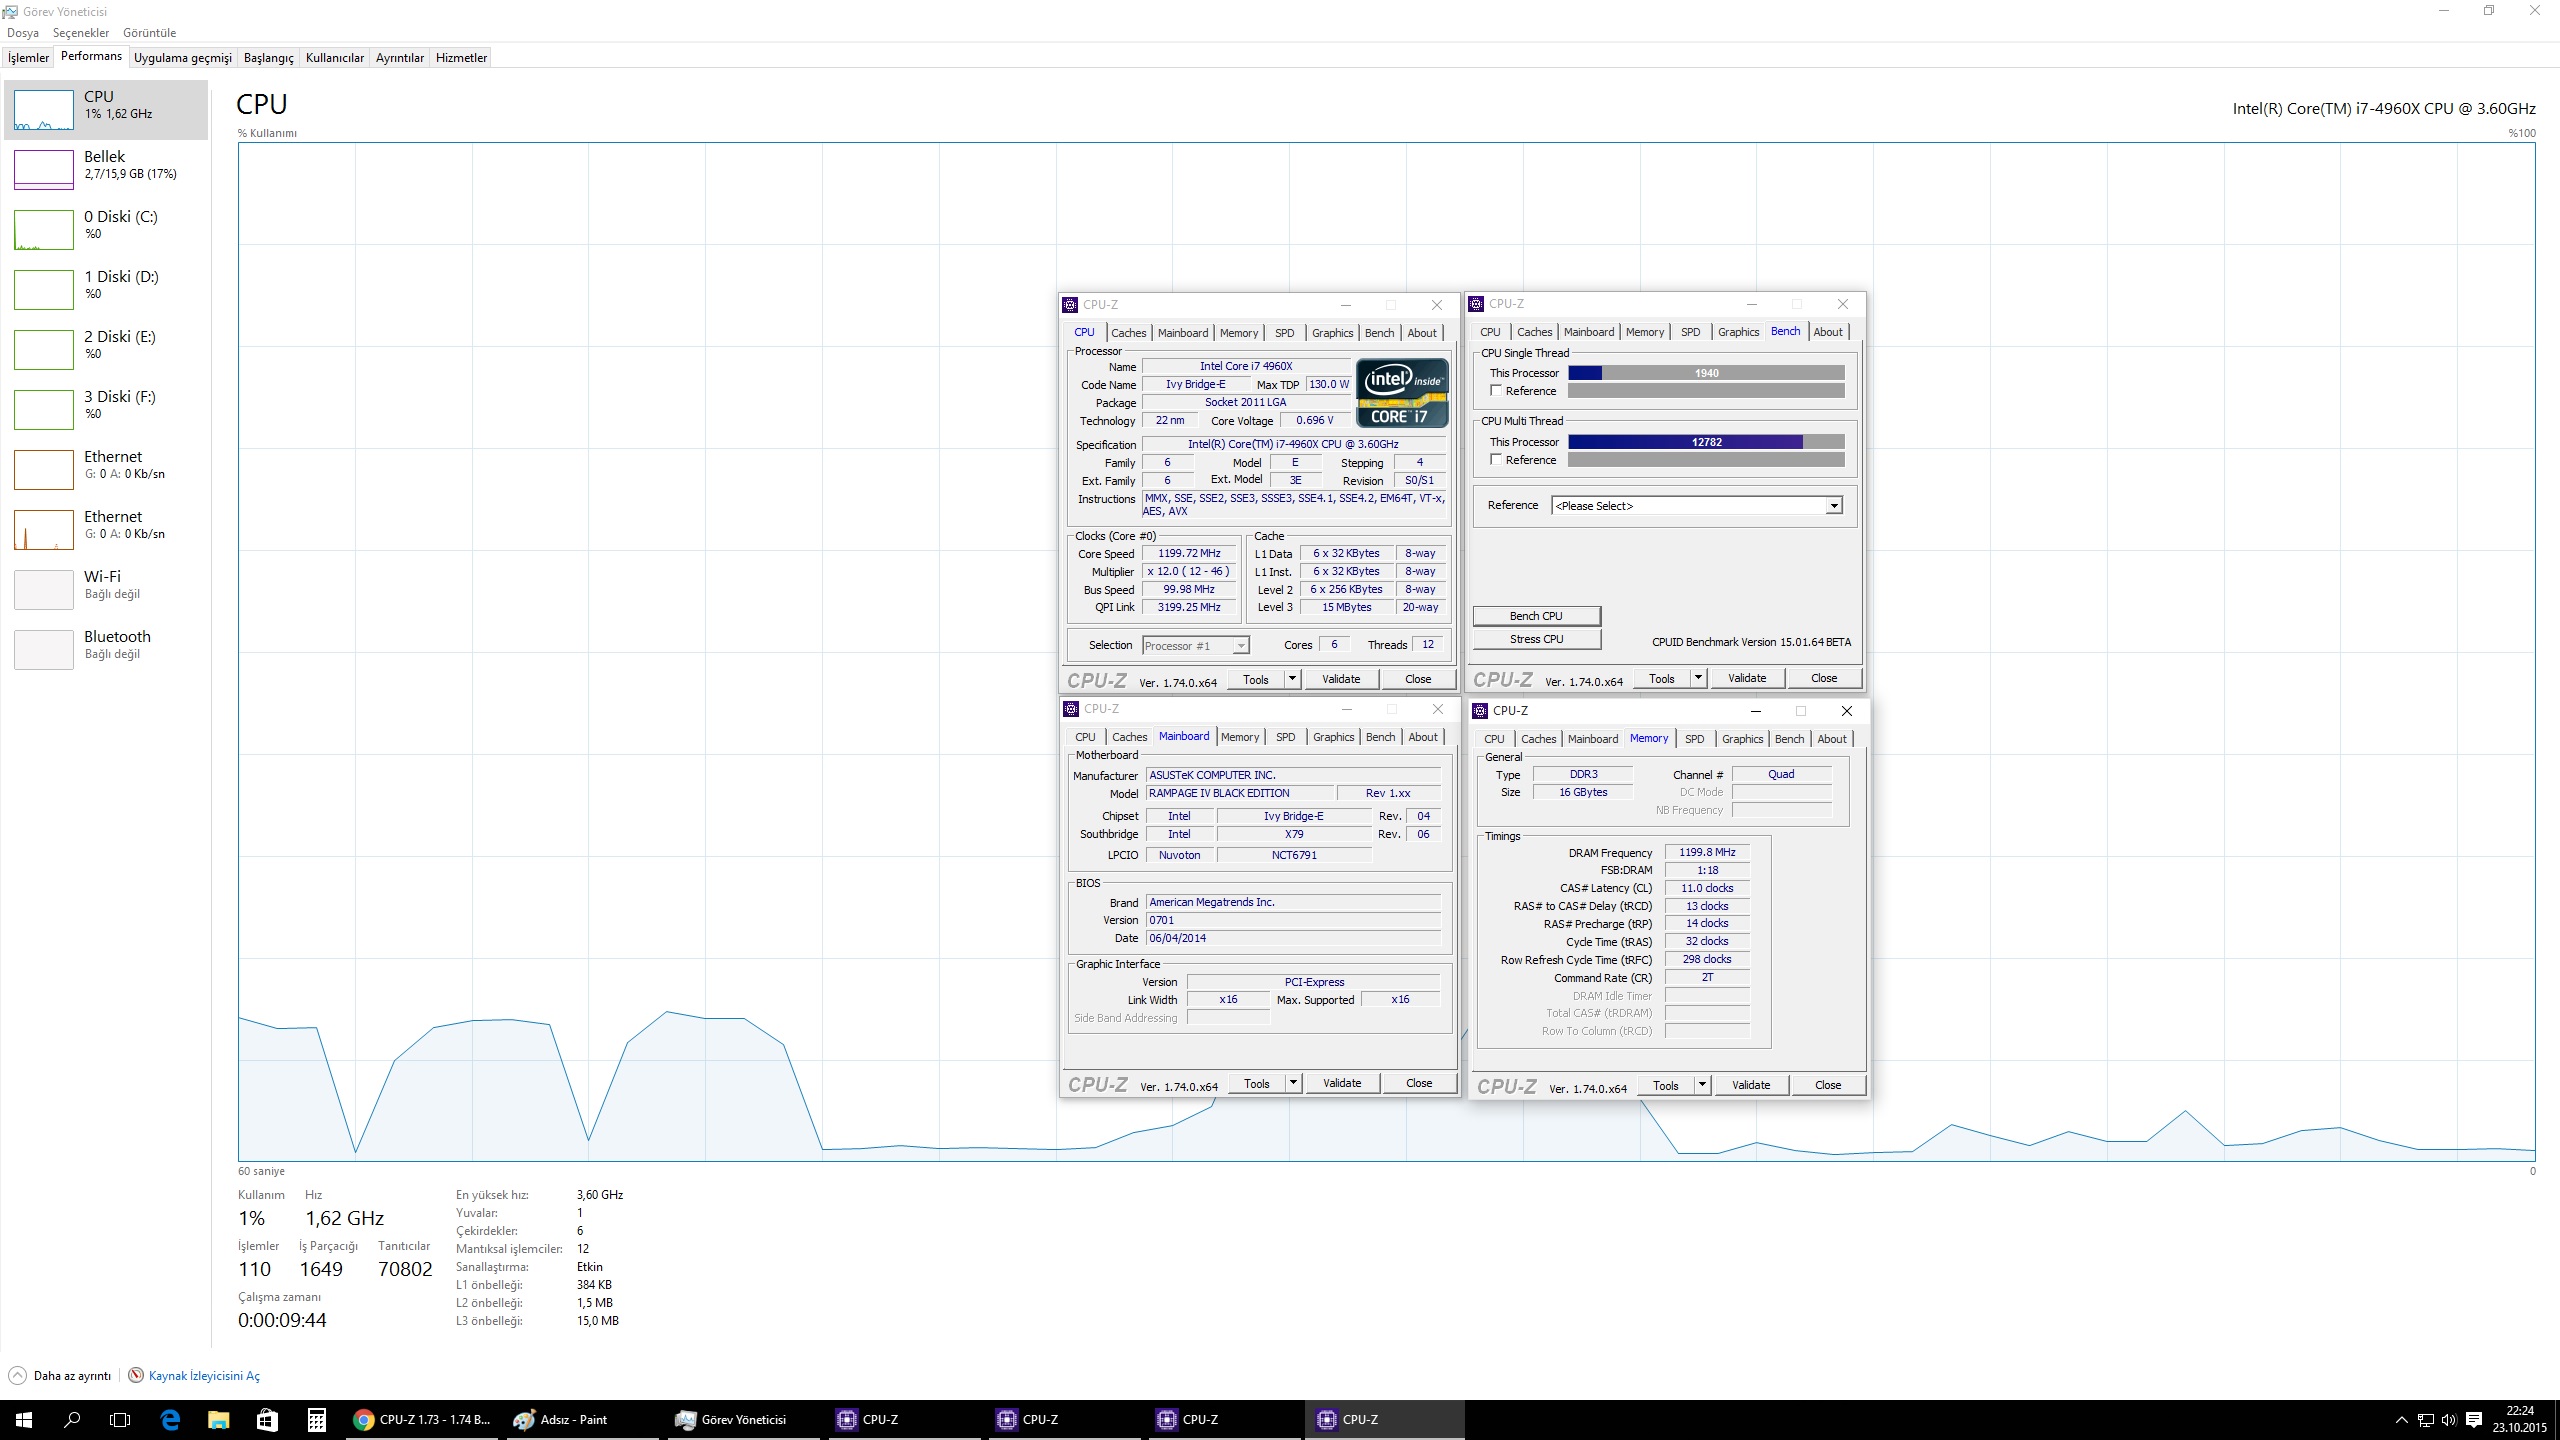
Task: Click the Multi Thread Reference bar
Action: pyautogui.click(x=1706, y=460)
